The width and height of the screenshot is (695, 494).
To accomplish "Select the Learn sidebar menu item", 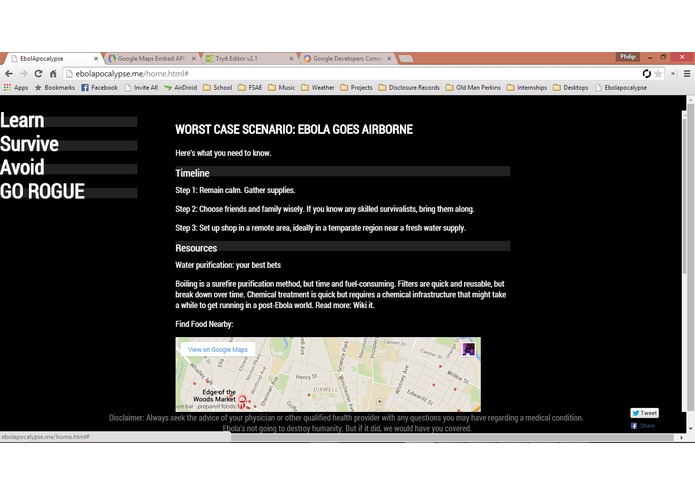I will pyautogui.click(x=22, y=121).
